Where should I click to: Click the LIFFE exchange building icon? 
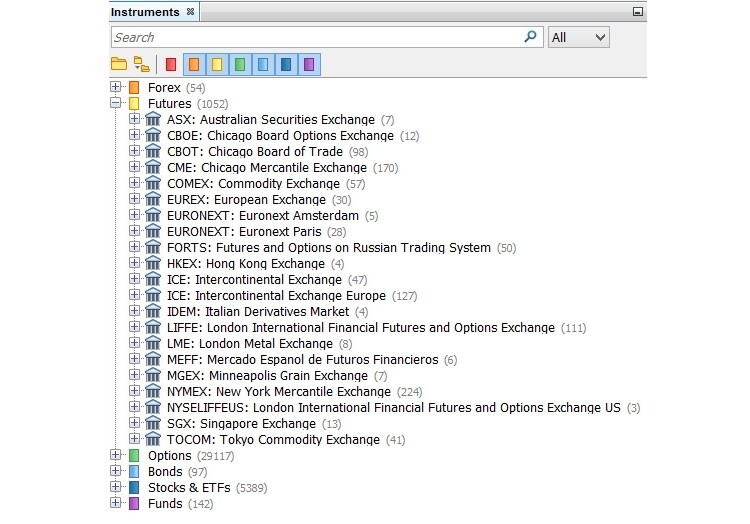pyautogui.click(x=153, y=327)
